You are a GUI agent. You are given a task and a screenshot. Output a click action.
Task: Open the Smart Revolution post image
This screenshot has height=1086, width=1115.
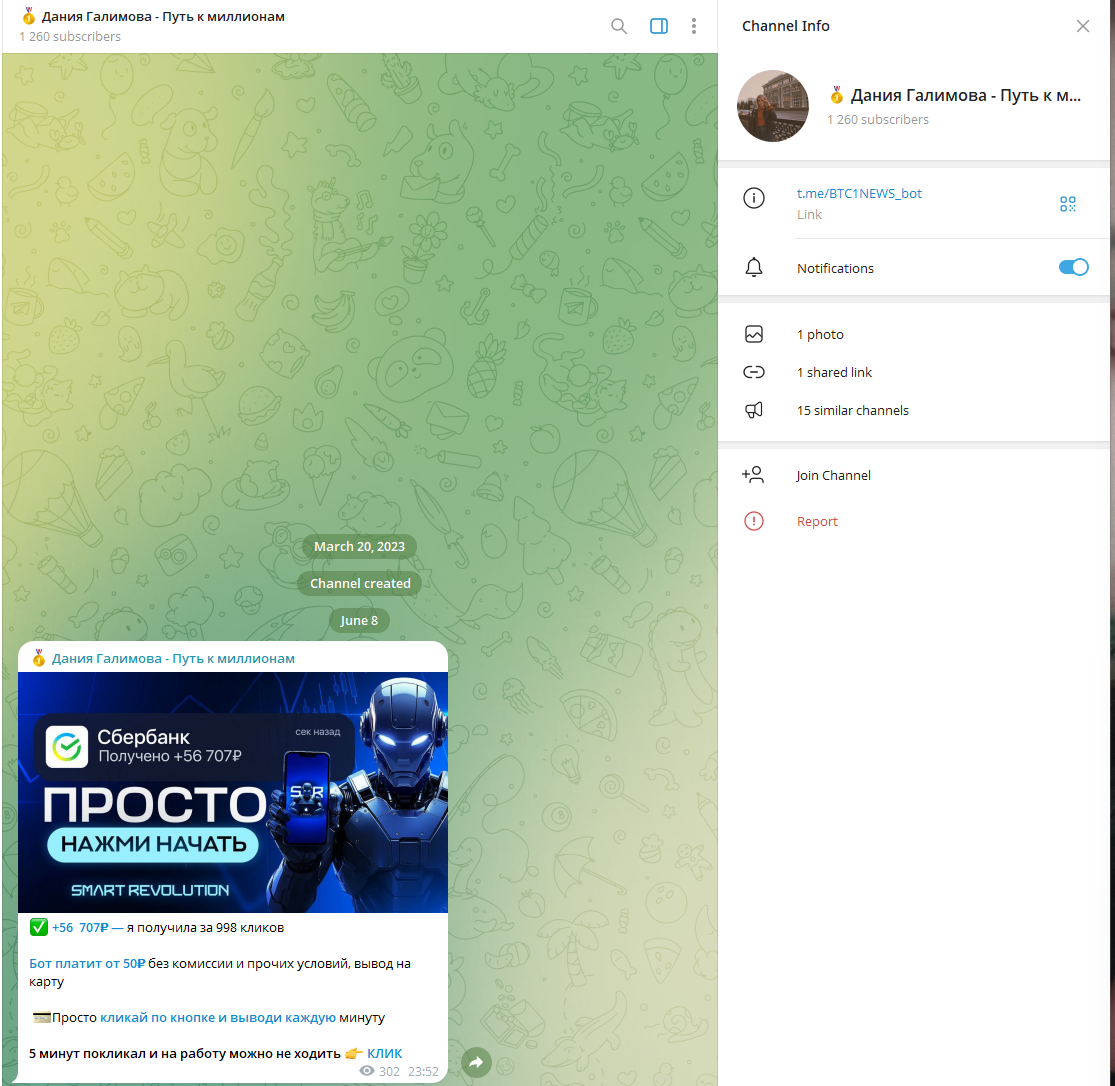pos(233,792)
